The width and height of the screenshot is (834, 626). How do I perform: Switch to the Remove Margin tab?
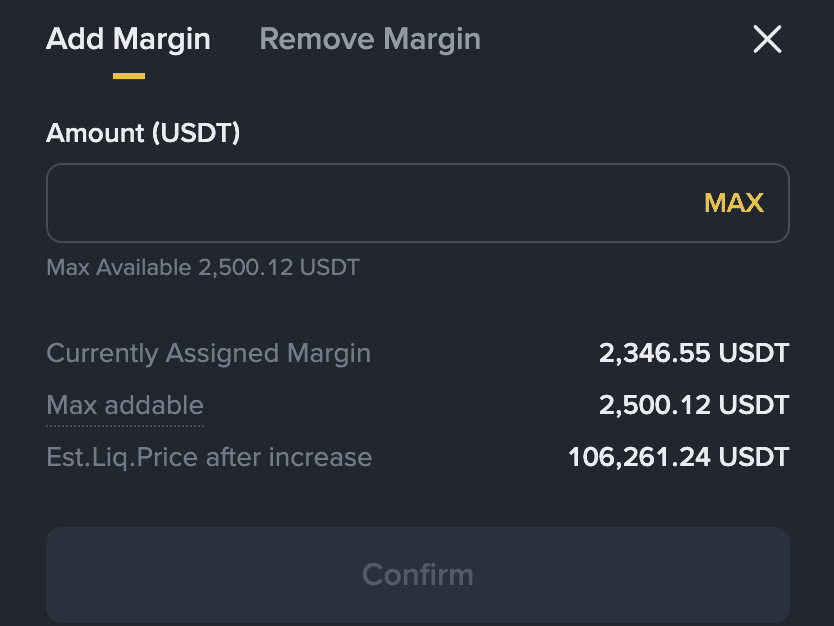[x=370, y=39]
